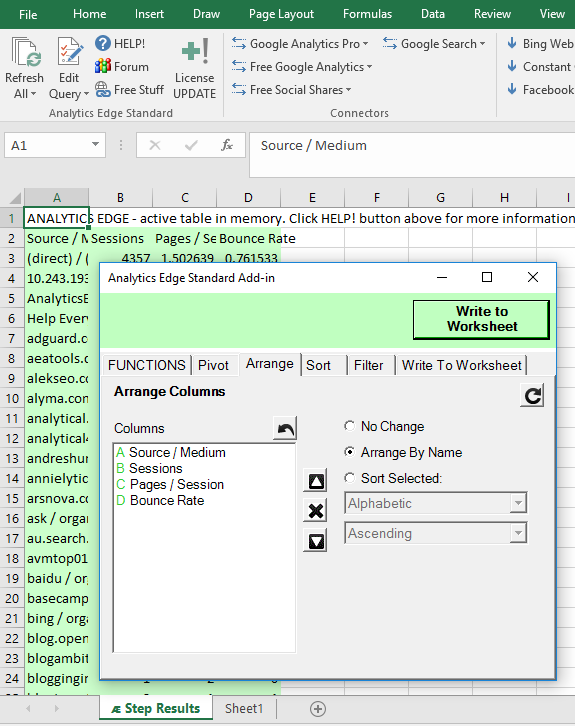Click the formula bar showing Source / Medium

tap(412, 154)
